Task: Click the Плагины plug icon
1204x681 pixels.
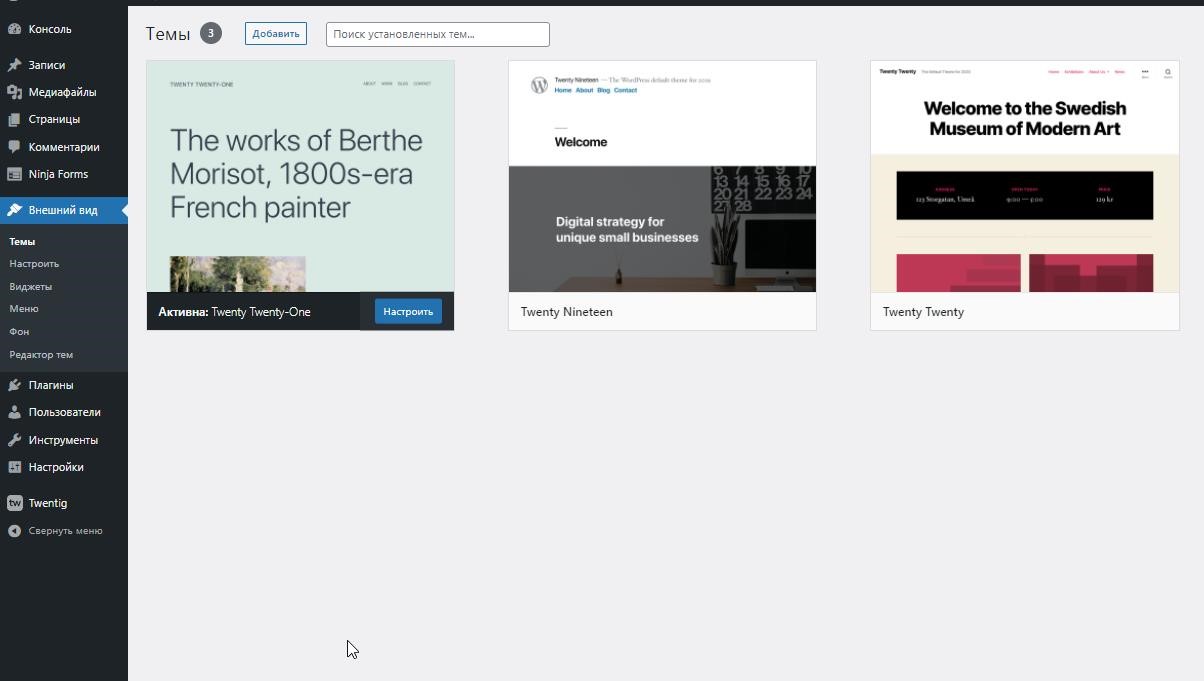Action: point(14,385)
